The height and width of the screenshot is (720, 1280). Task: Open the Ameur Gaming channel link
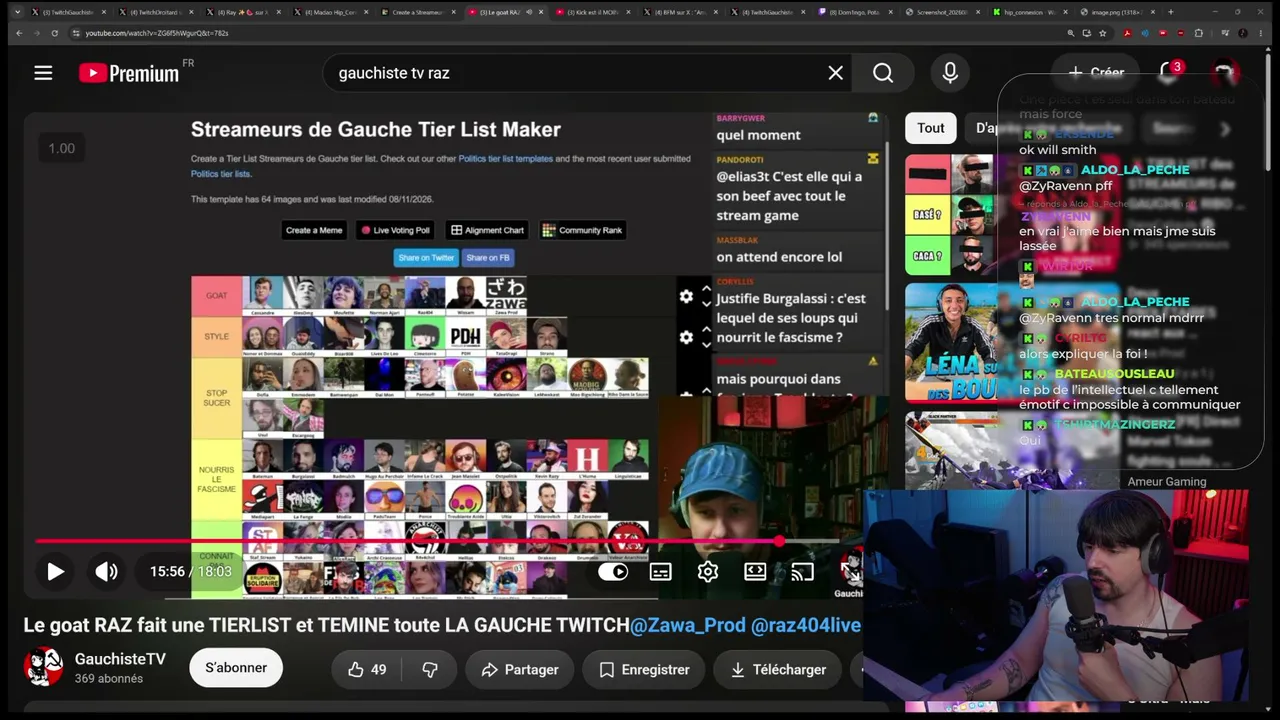pos(1167,482)
